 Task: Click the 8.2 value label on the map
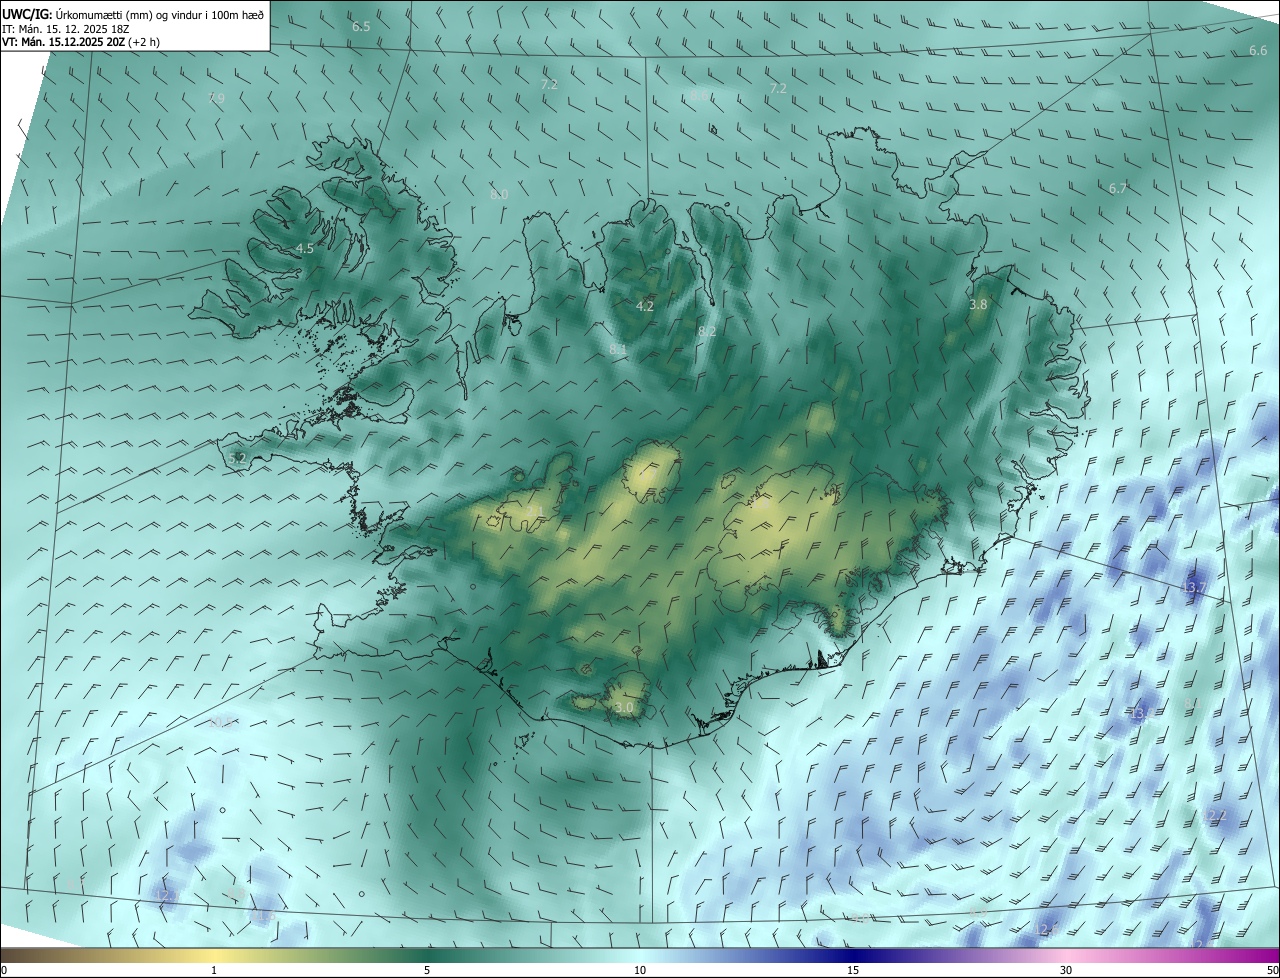(x=707, y=331)
